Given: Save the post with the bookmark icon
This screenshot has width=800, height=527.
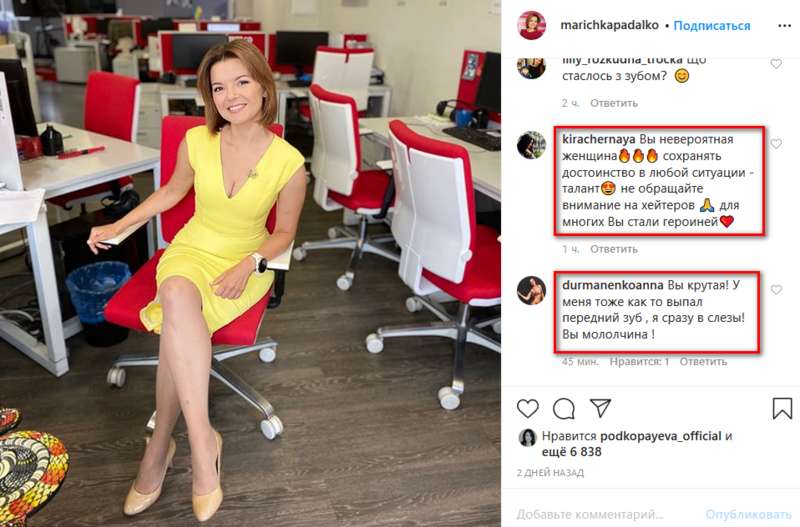Looking at the screenshot, I should coord(782,408).
